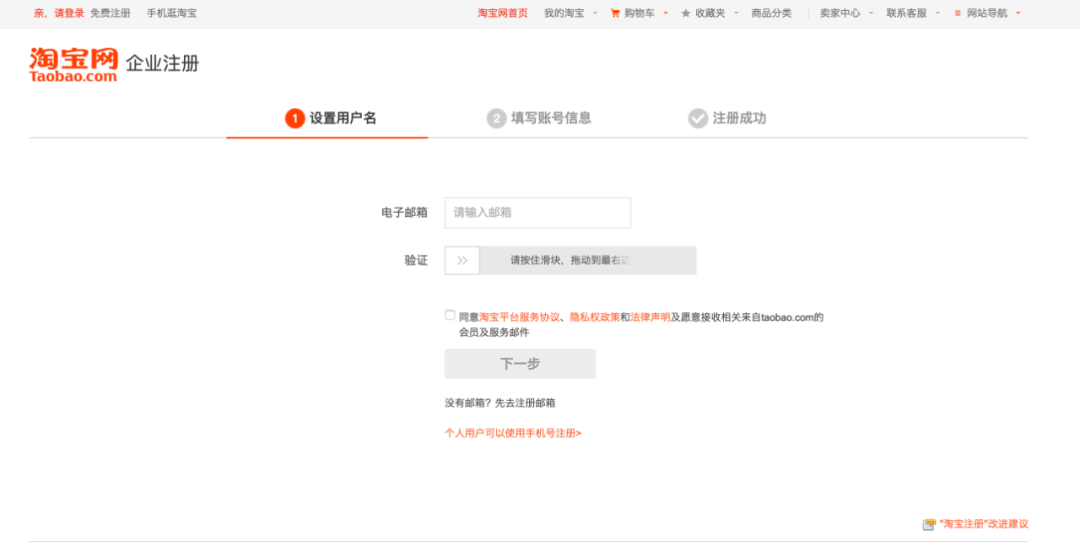Go to 淘宝网首页 in top bar
Viewport: 1080px width, 552px height.
coord(502,13)
